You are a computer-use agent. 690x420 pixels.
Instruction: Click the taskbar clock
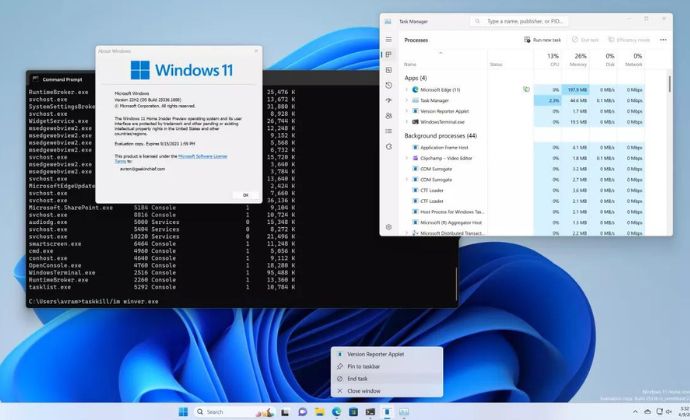(x=684, y=412)
